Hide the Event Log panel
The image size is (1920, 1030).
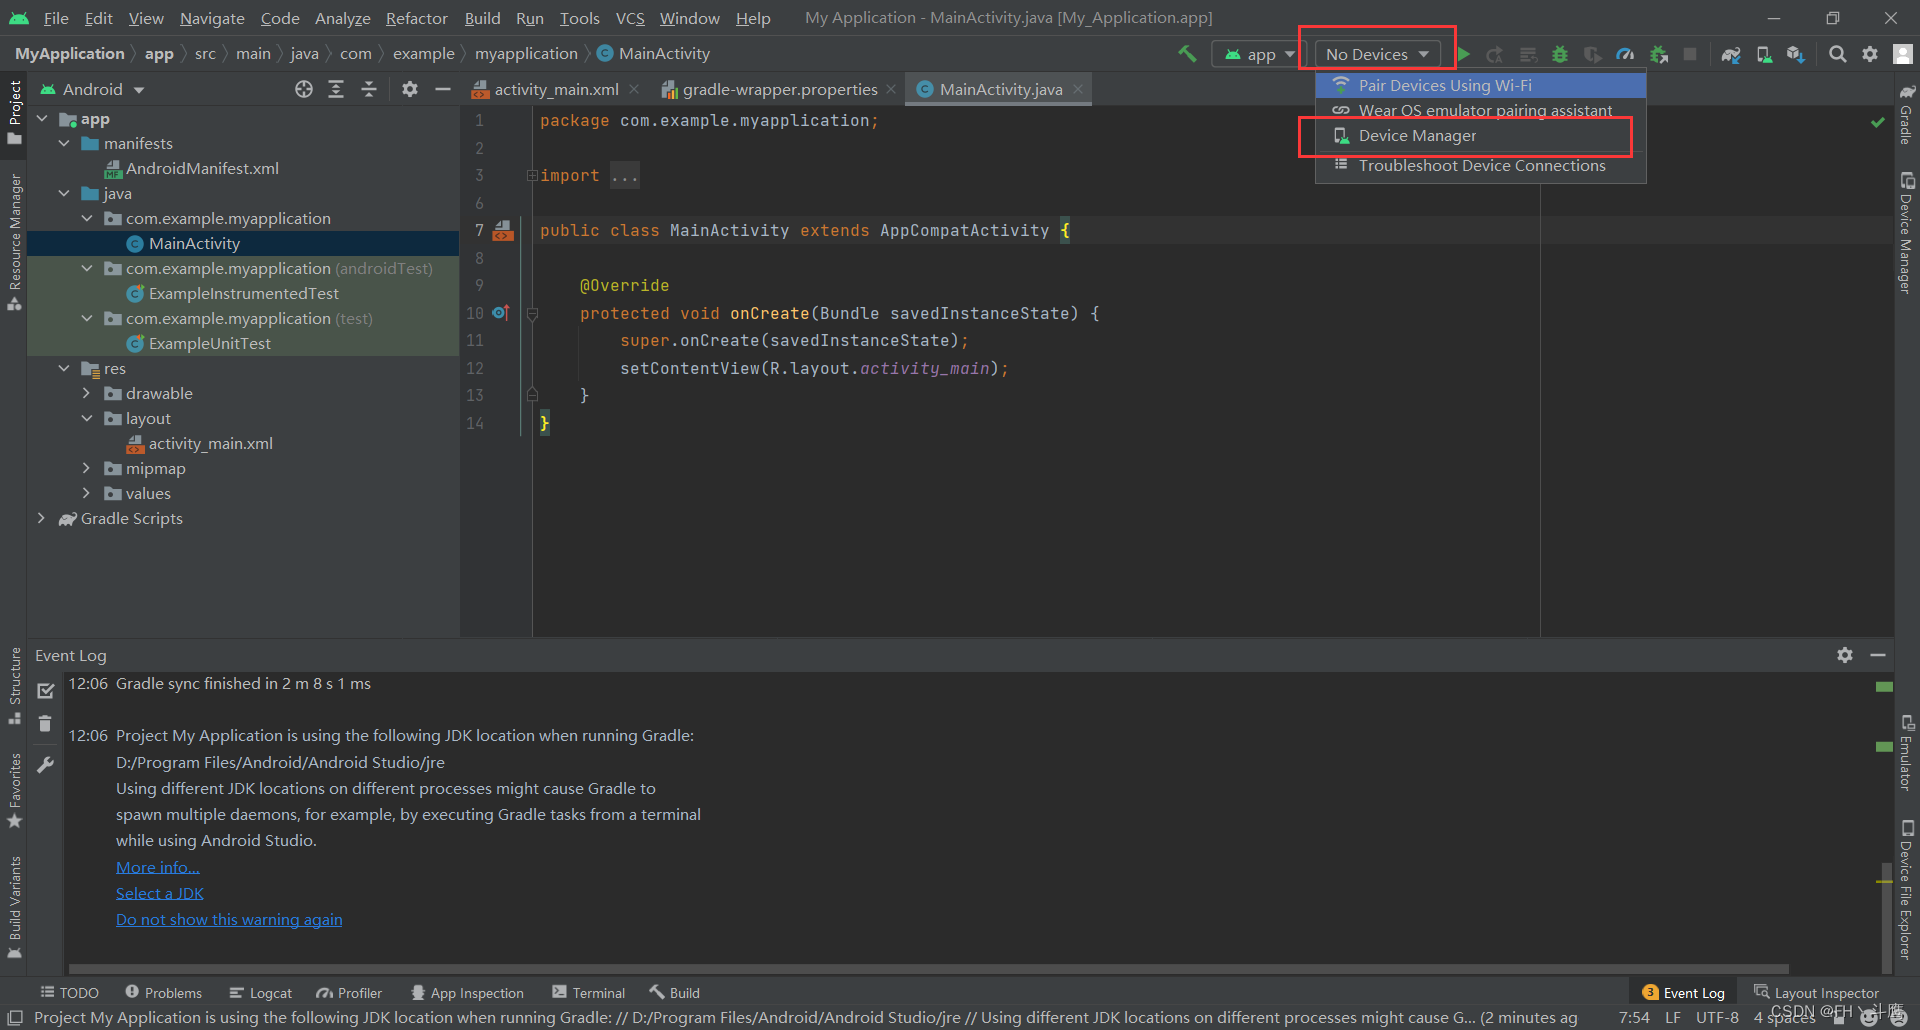[1878, 655]
